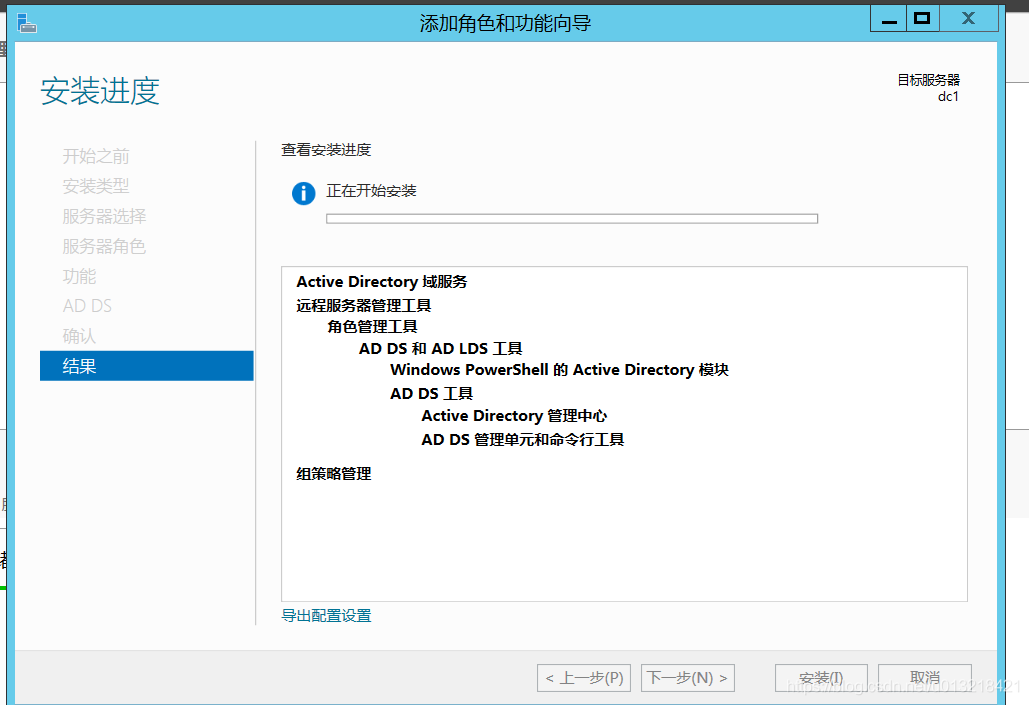Viewport: 1029px width, 705px height.
Task: Select the '角色管理工具' row
Action: tap(372, 326)
